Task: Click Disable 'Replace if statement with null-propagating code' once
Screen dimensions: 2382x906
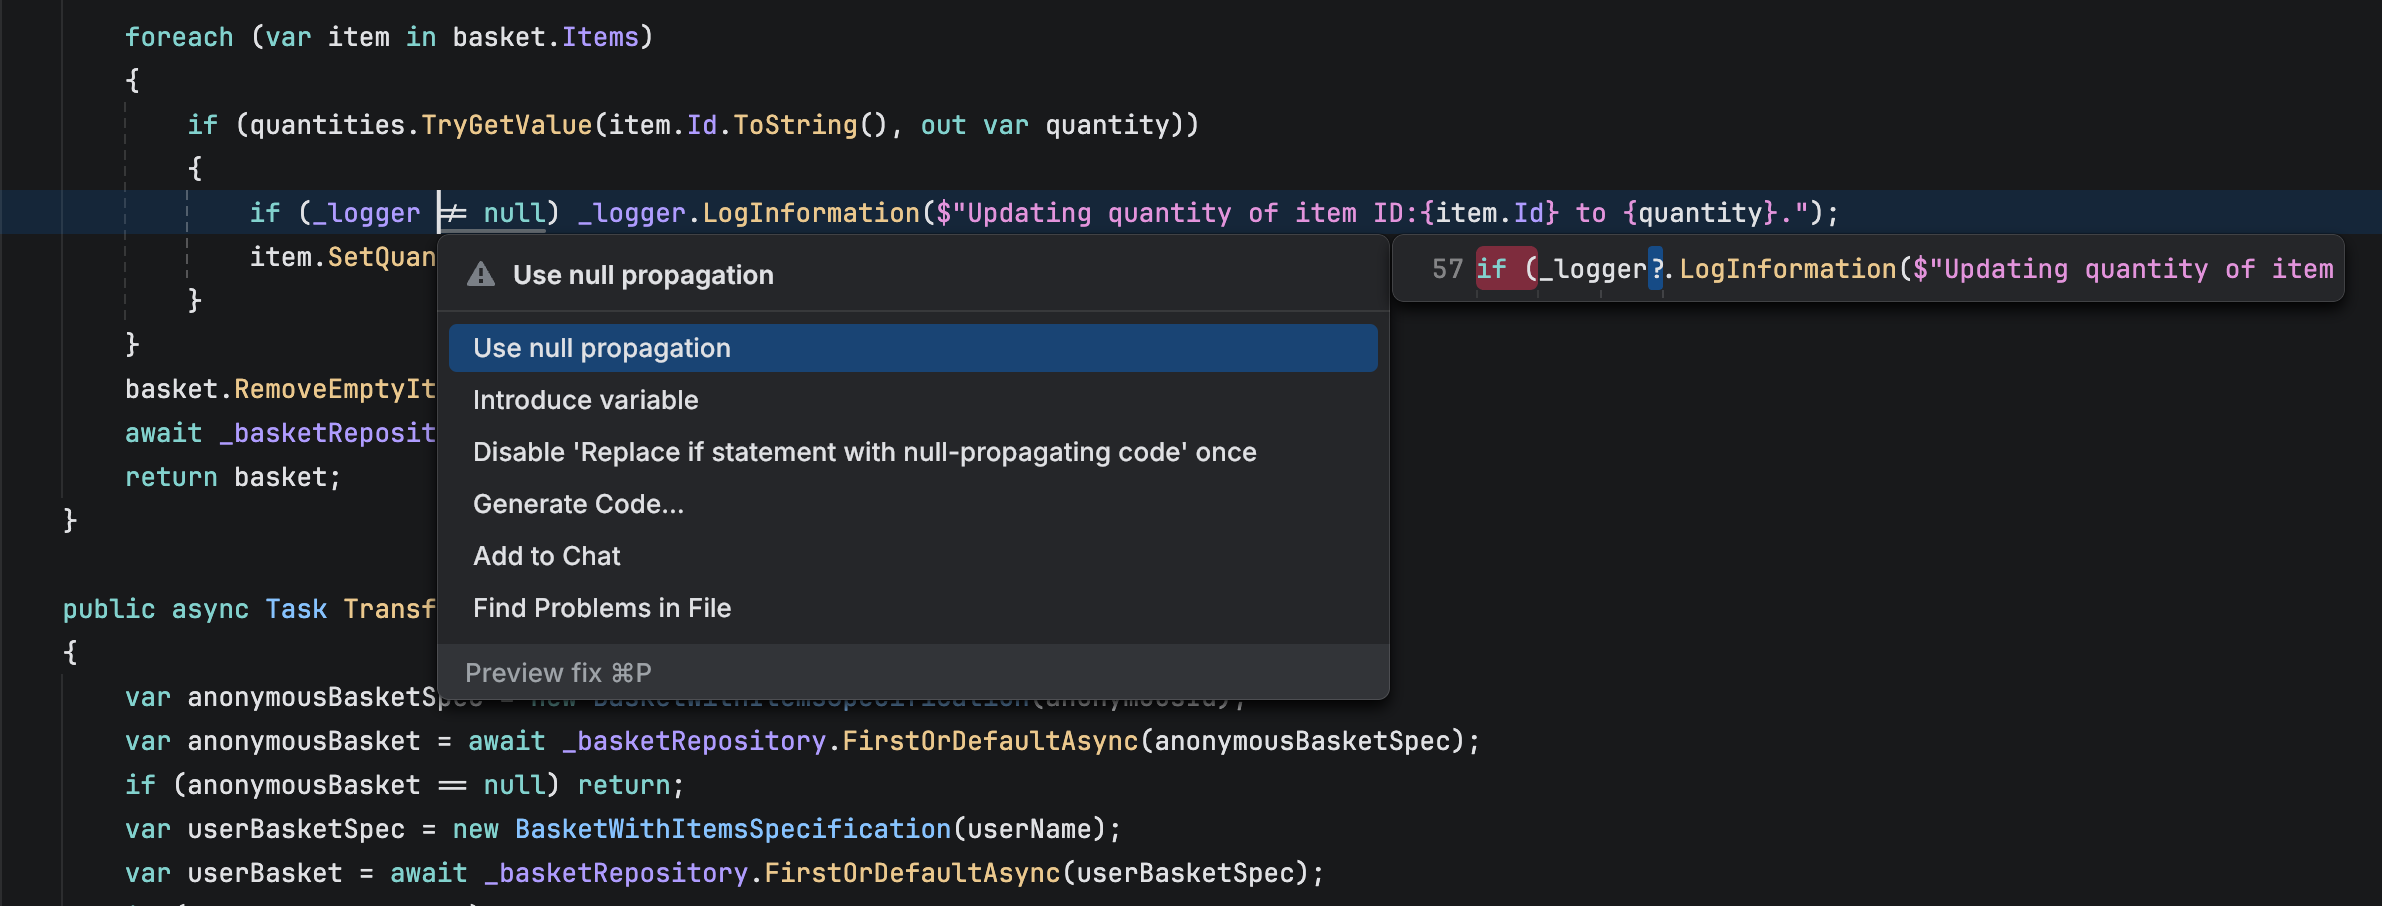Action: (864, 451)
